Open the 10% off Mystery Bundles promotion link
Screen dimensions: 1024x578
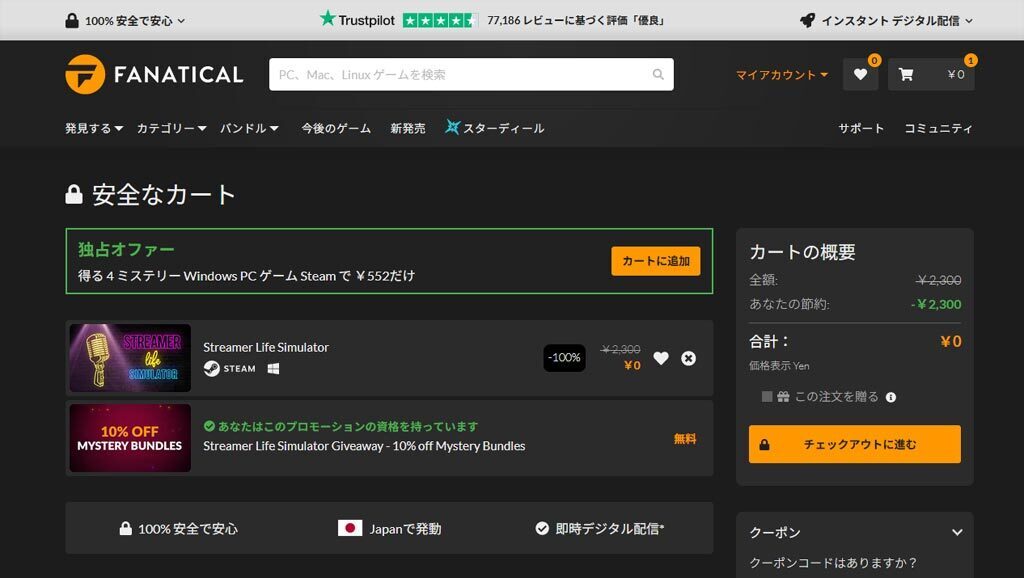pos(364,446)
